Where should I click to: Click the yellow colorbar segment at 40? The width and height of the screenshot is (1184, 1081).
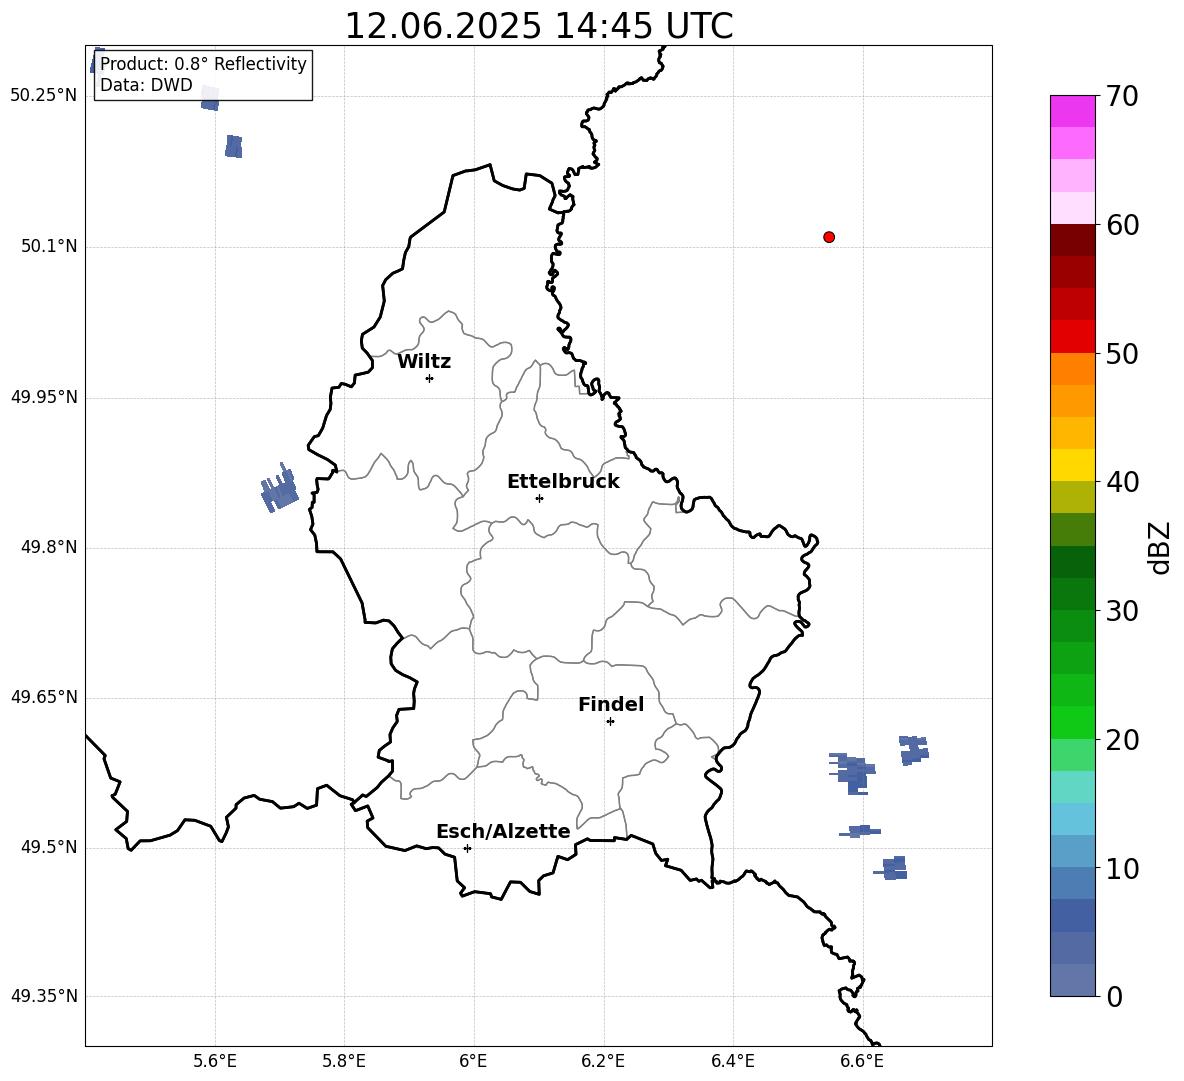(x=1073, y=465)
